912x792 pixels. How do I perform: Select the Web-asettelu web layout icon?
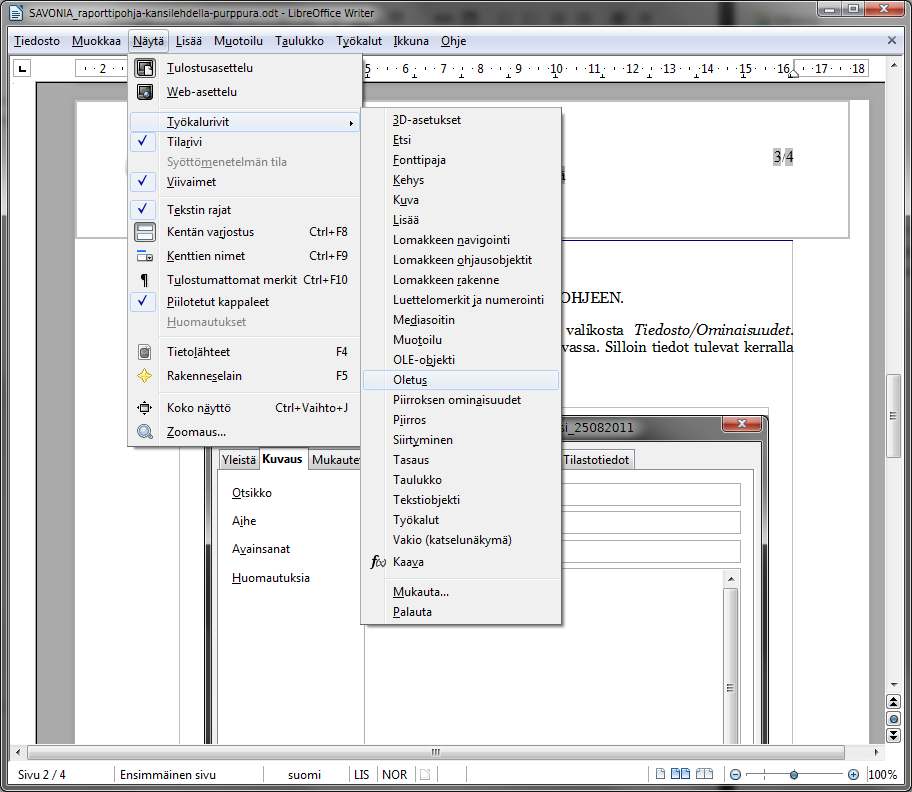(145, 92)
